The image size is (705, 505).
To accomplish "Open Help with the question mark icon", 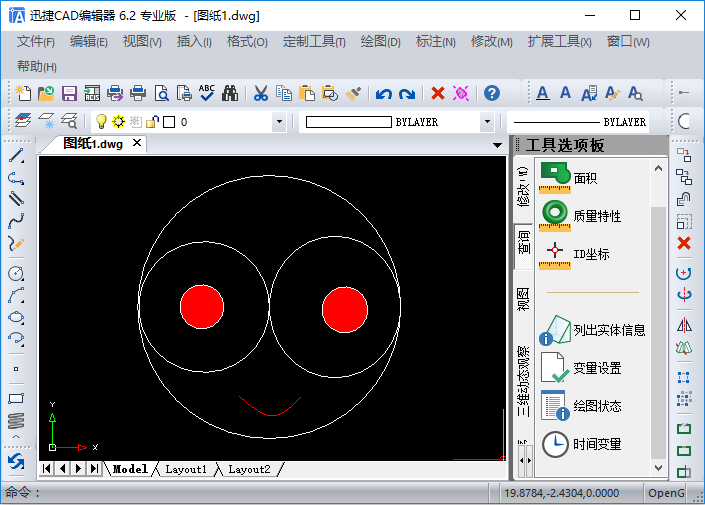I will point(492,93).
